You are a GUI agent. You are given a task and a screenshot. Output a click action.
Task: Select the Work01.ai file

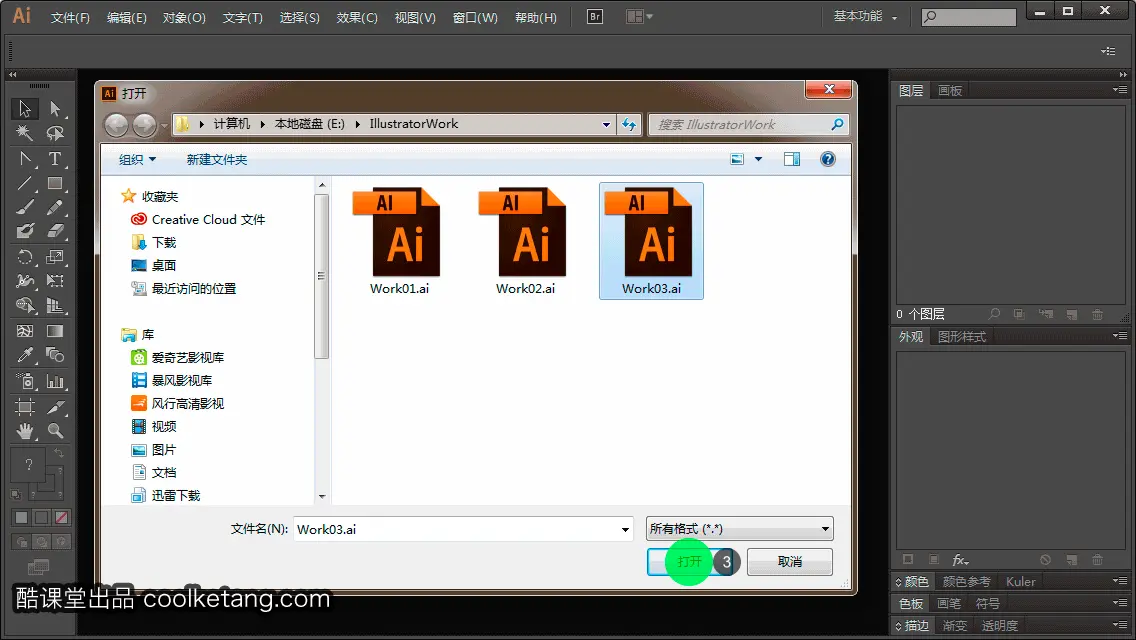400,241
